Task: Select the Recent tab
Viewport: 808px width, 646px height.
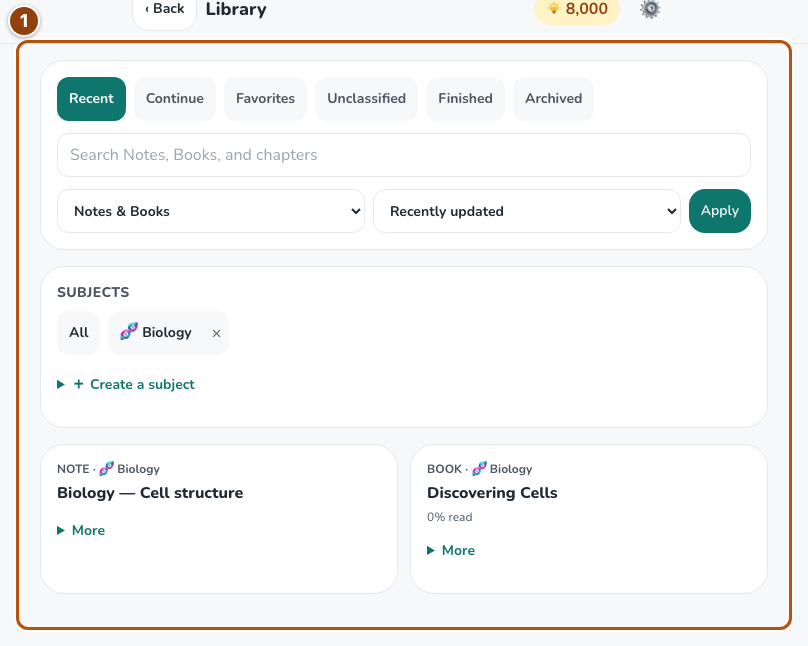Action: [91, 99]
